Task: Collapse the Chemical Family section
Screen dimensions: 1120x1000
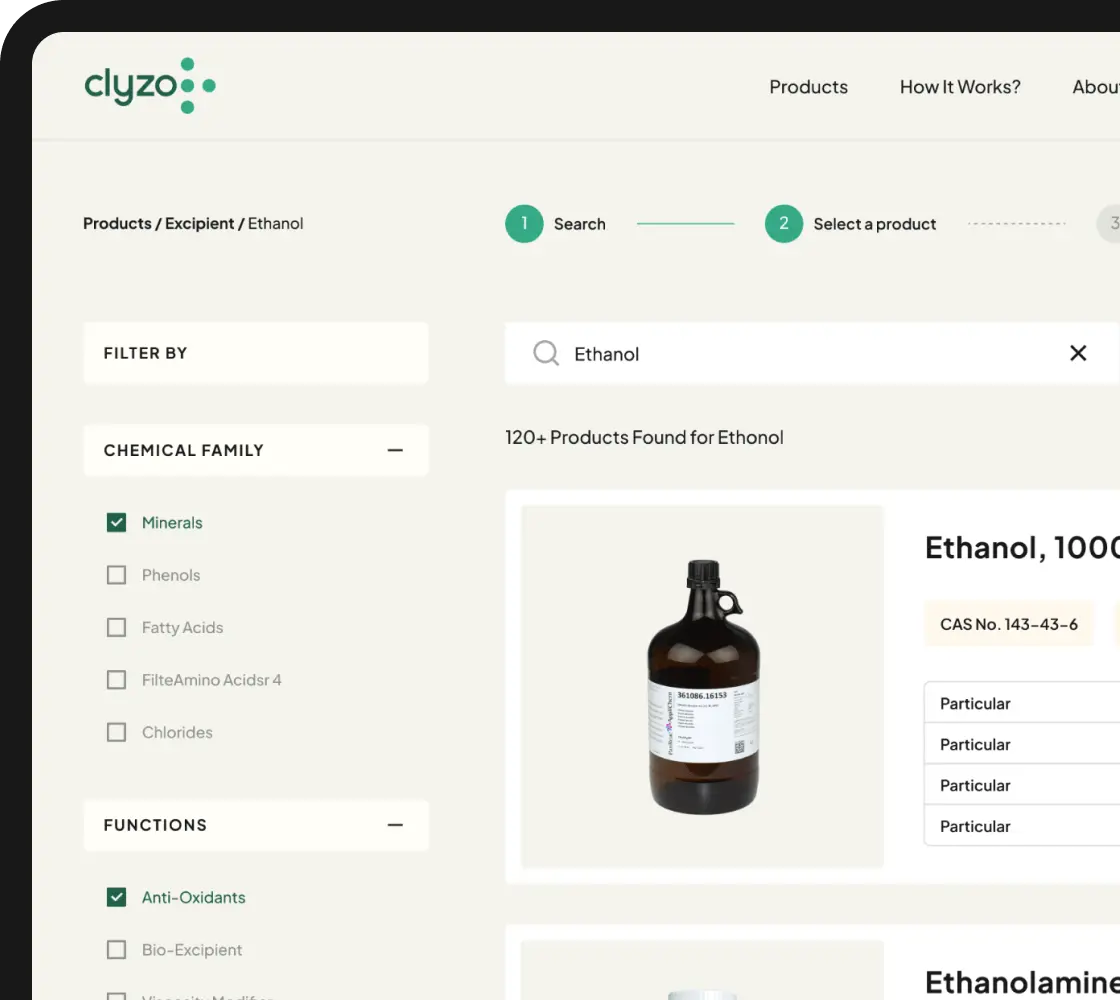Action: click(395, 450)
